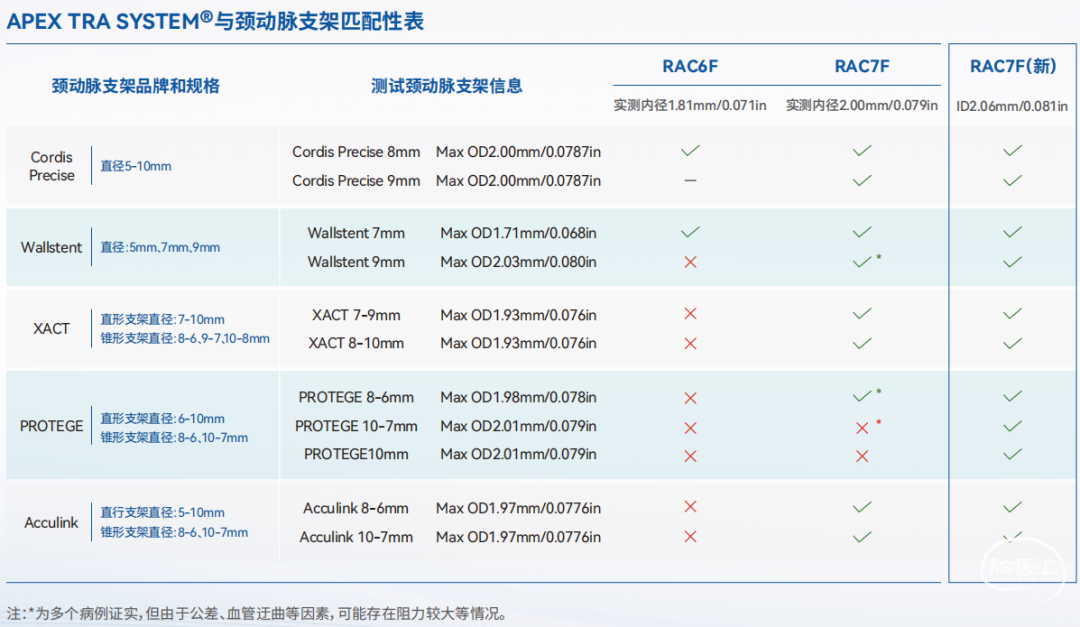1080x627 pixels.
Task: Click the RAC7F red X for PROTEGE10mm
Action: [862, 456]
